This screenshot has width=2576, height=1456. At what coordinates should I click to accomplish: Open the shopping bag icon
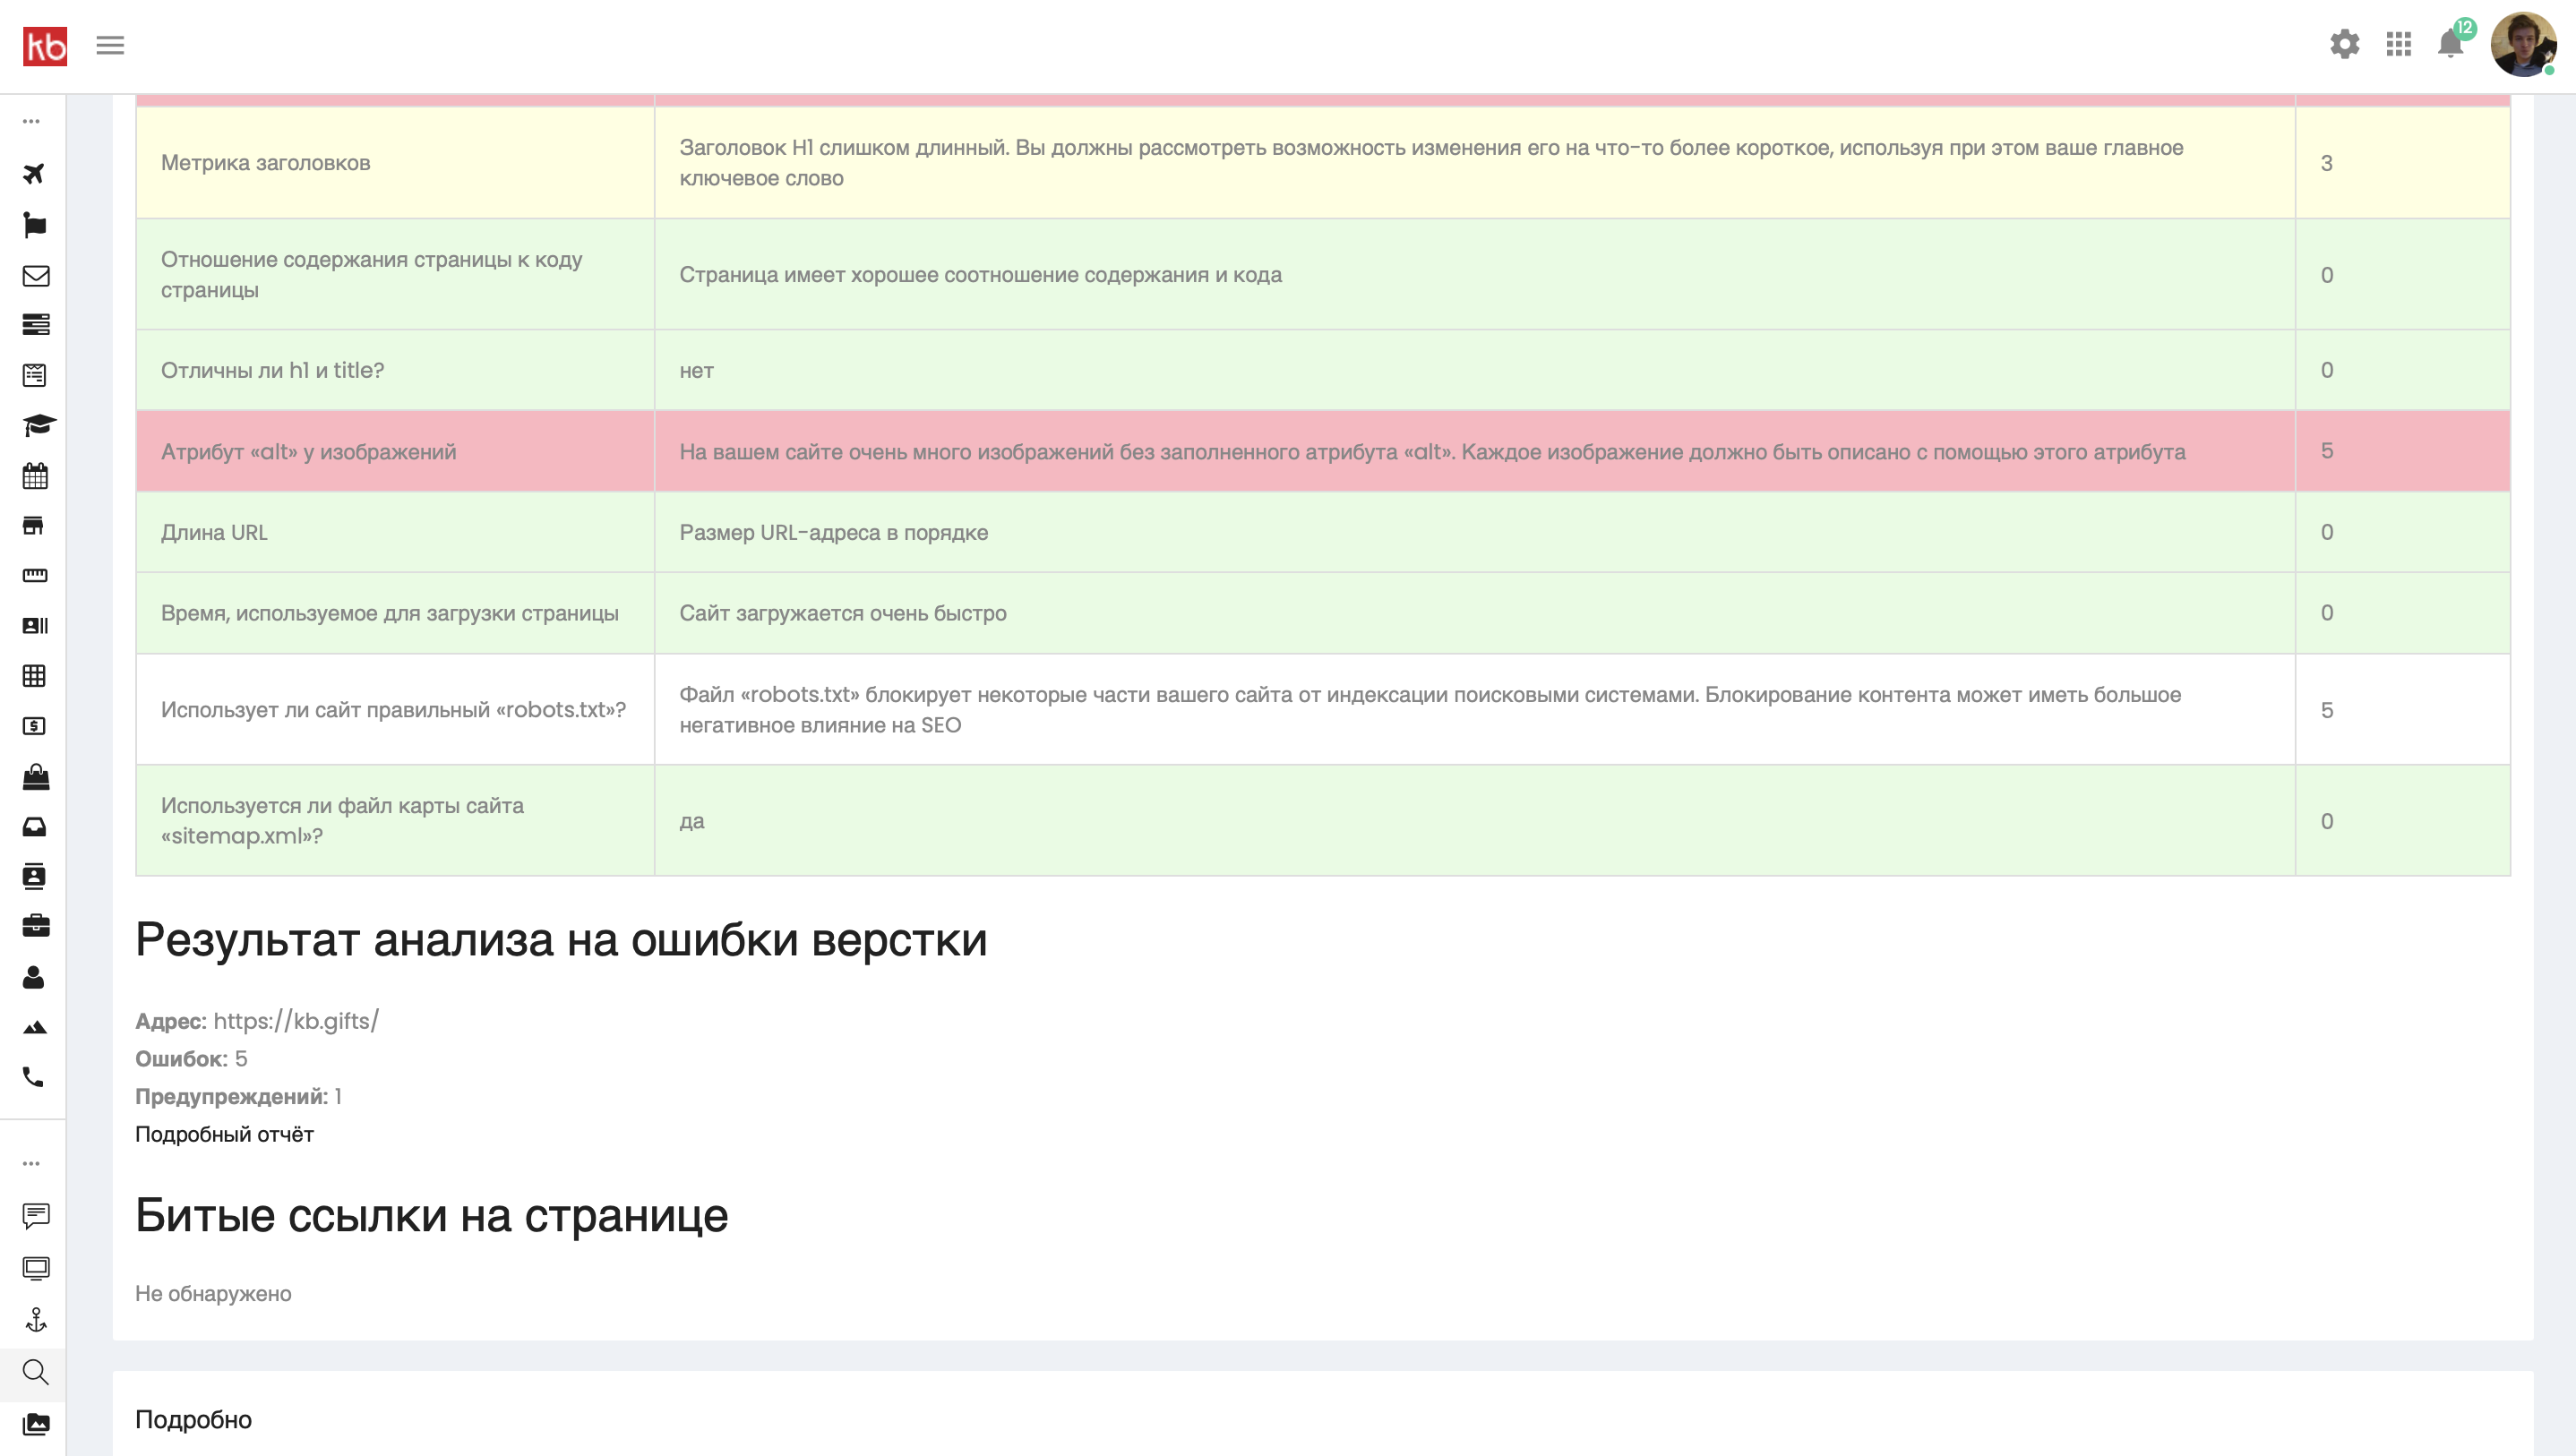pyautogui.click(x=36, y=777)
